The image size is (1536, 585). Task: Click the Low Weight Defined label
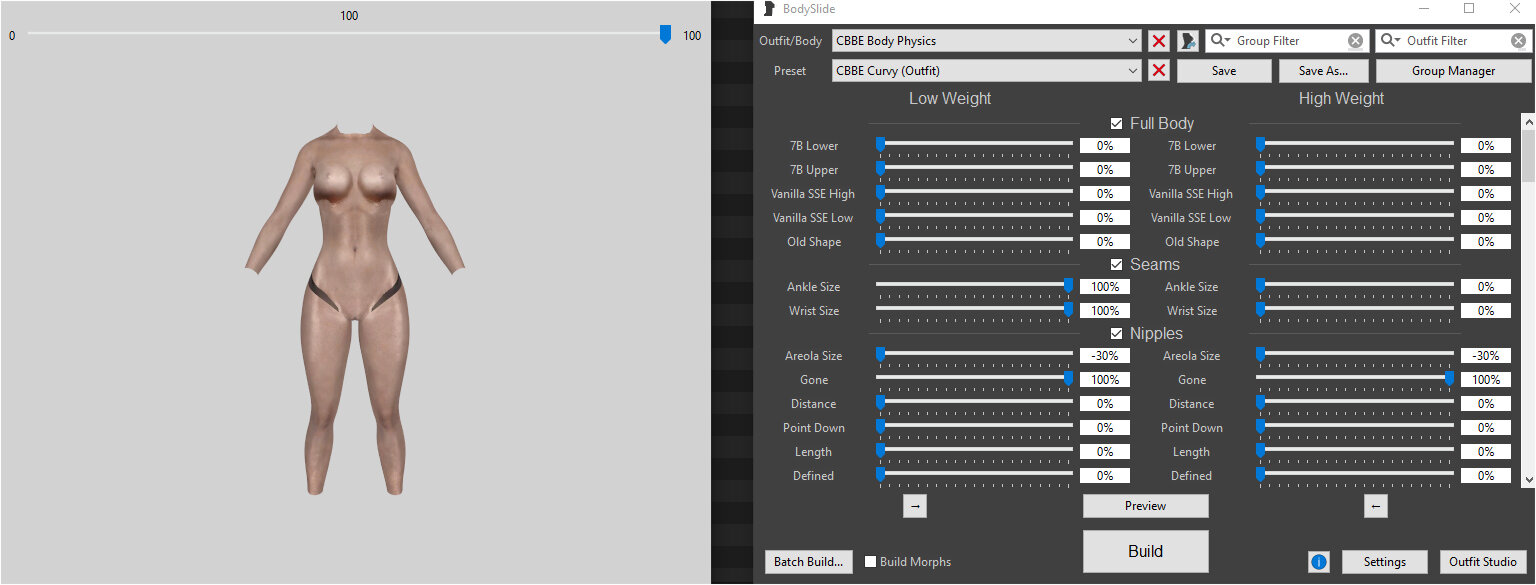tap(813, 476)
